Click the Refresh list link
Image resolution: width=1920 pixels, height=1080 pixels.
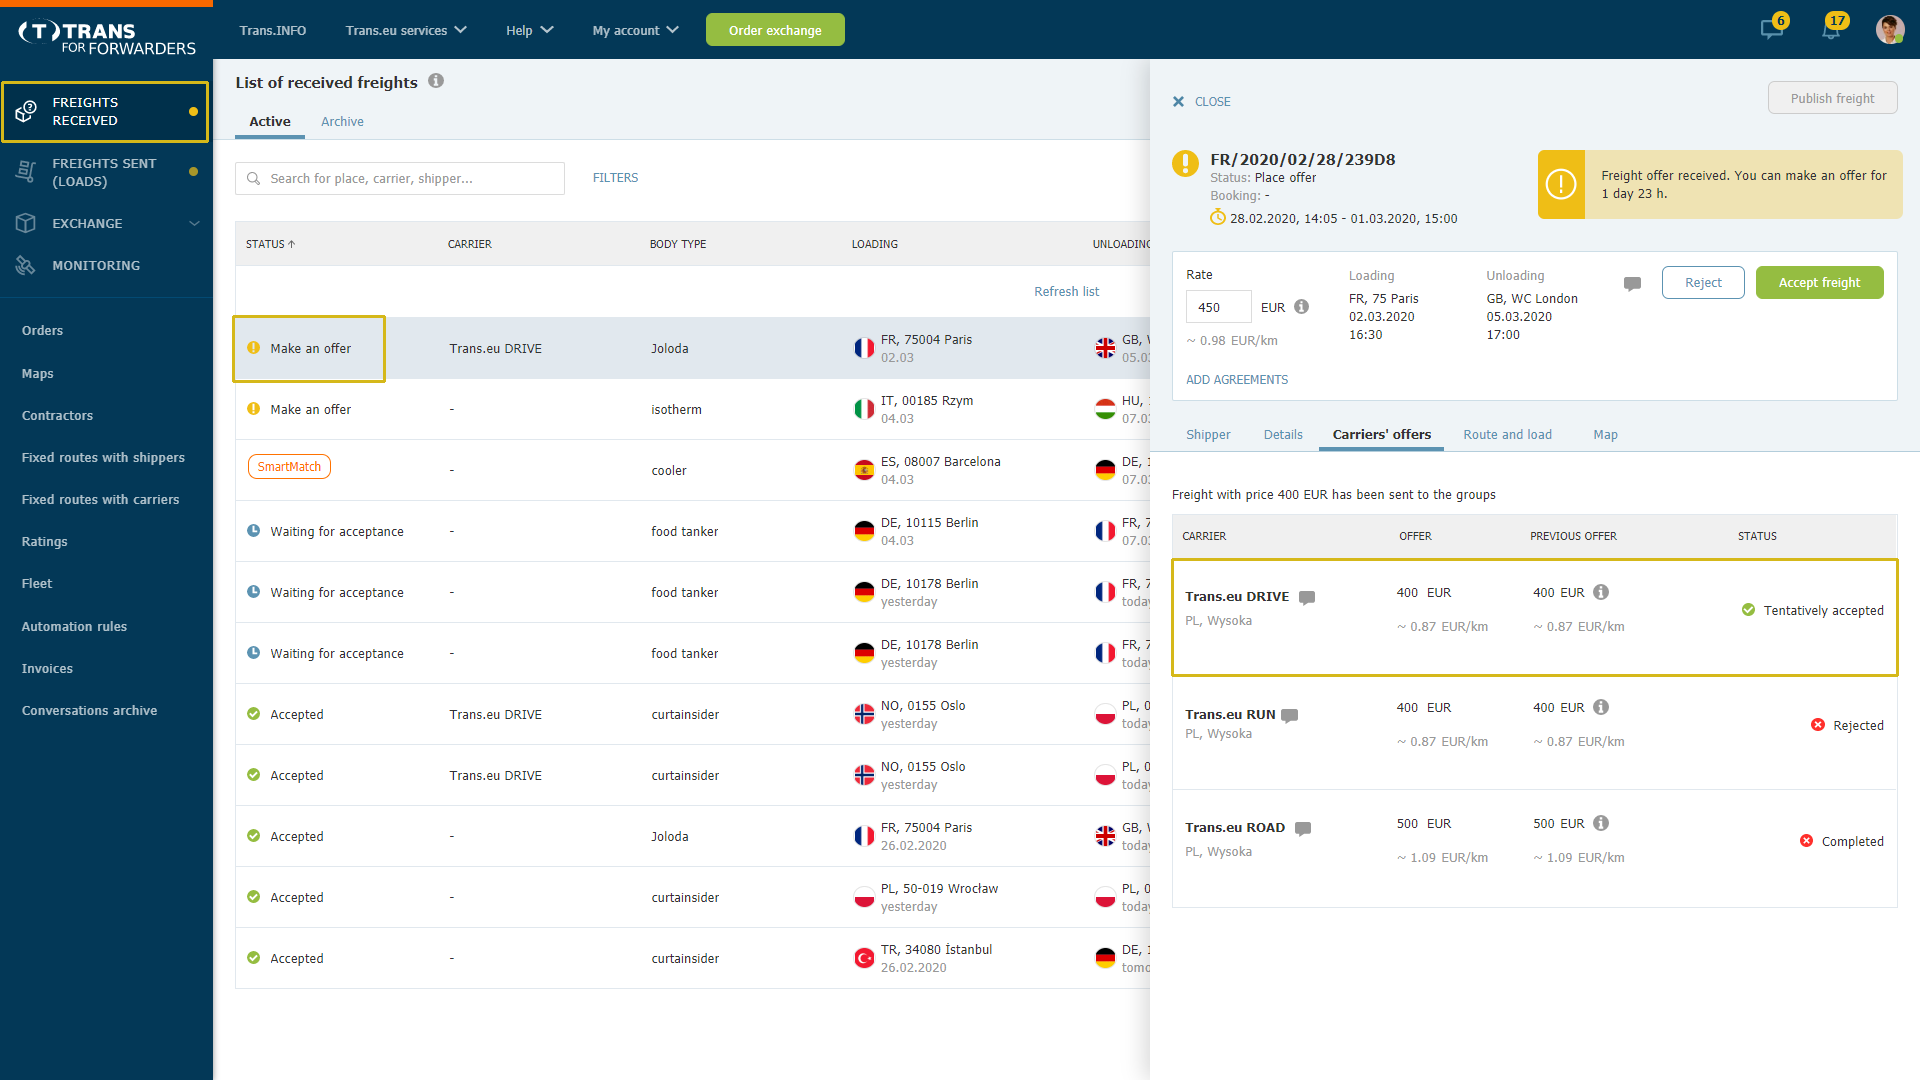coord(1066,292)
